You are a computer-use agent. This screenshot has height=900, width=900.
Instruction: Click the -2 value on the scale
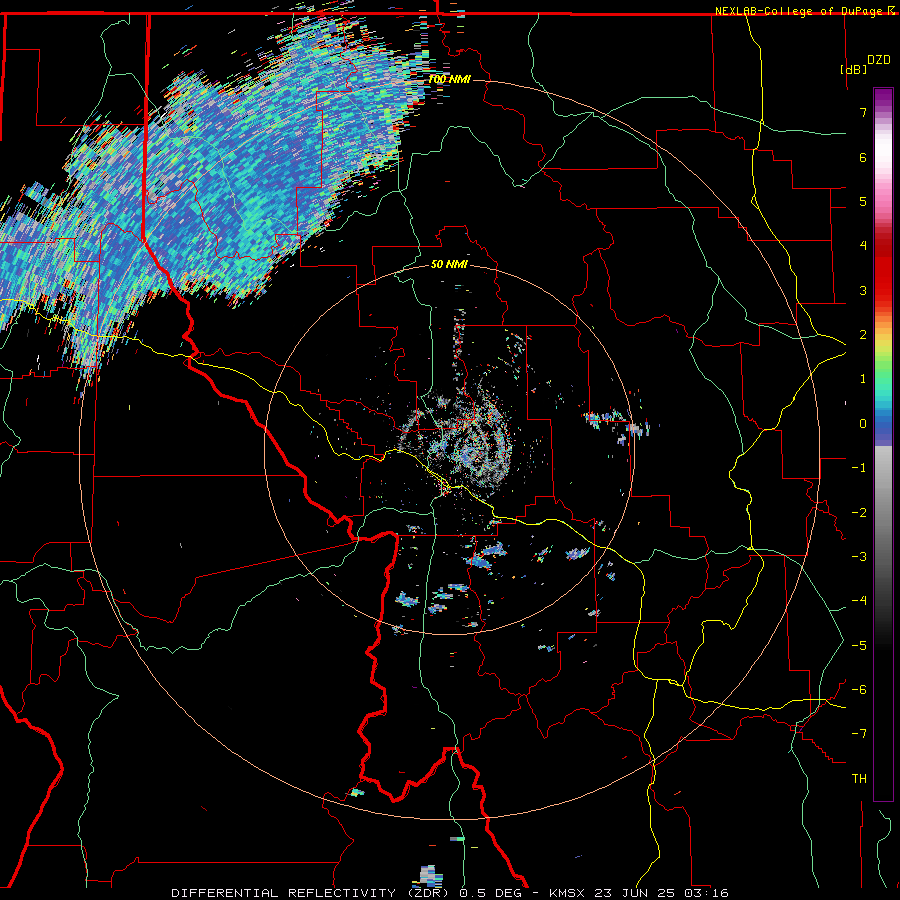point(859,513)
